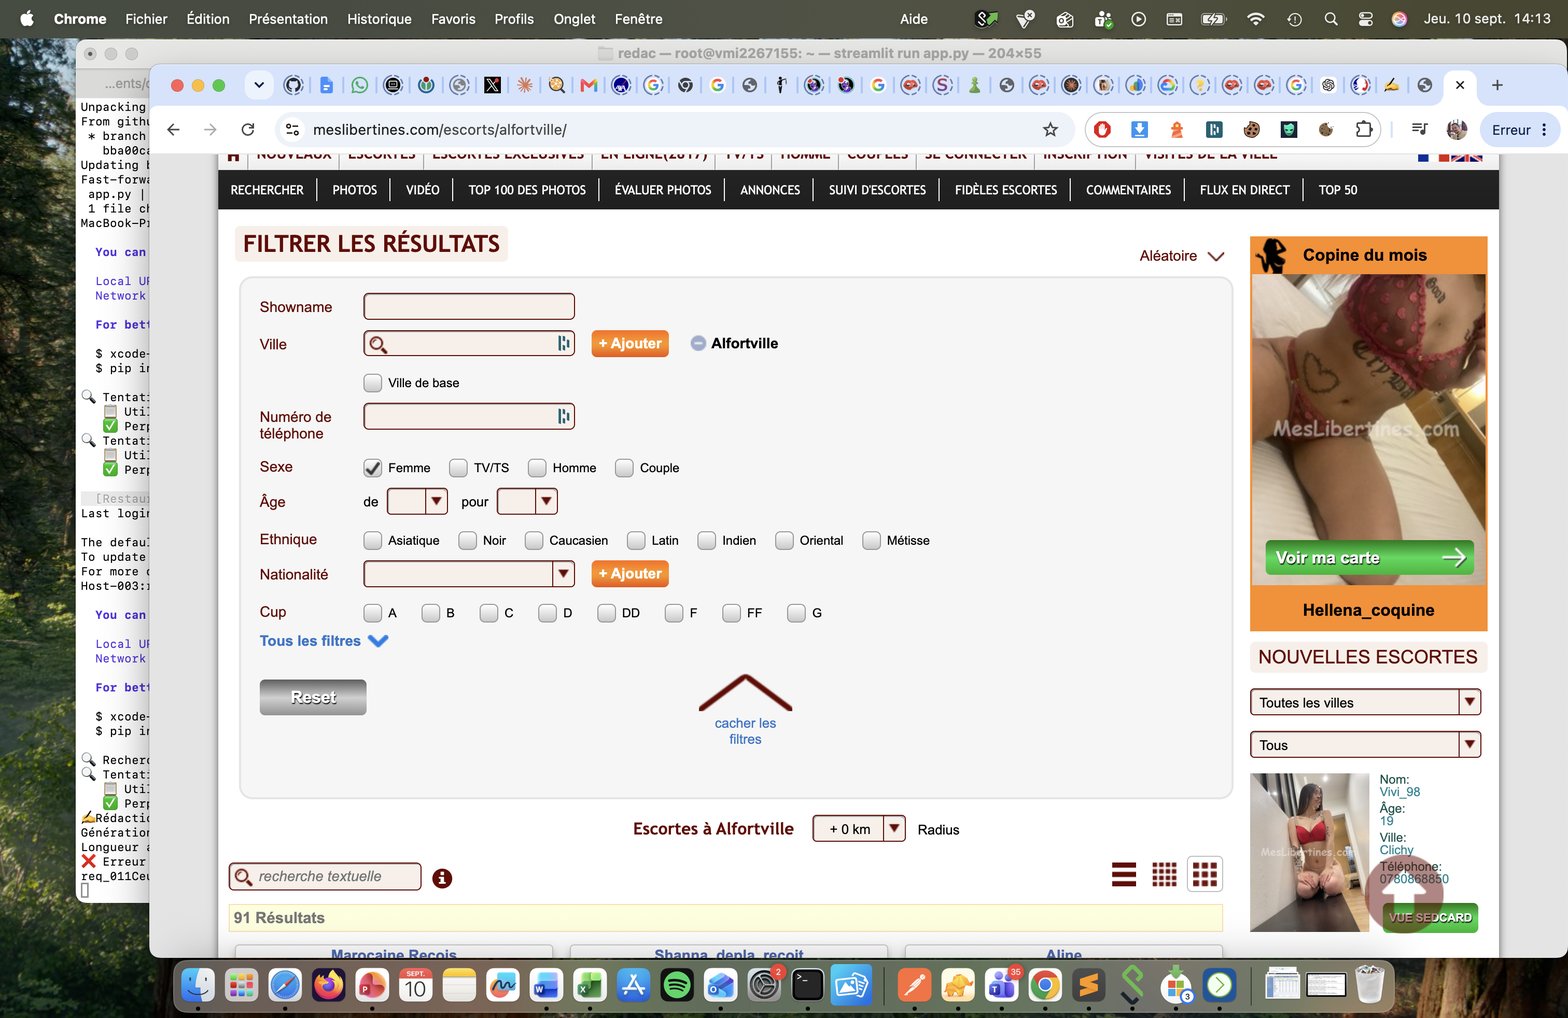Click the Reset button
The image size is (1568, 1018).
tap(313, 697)
